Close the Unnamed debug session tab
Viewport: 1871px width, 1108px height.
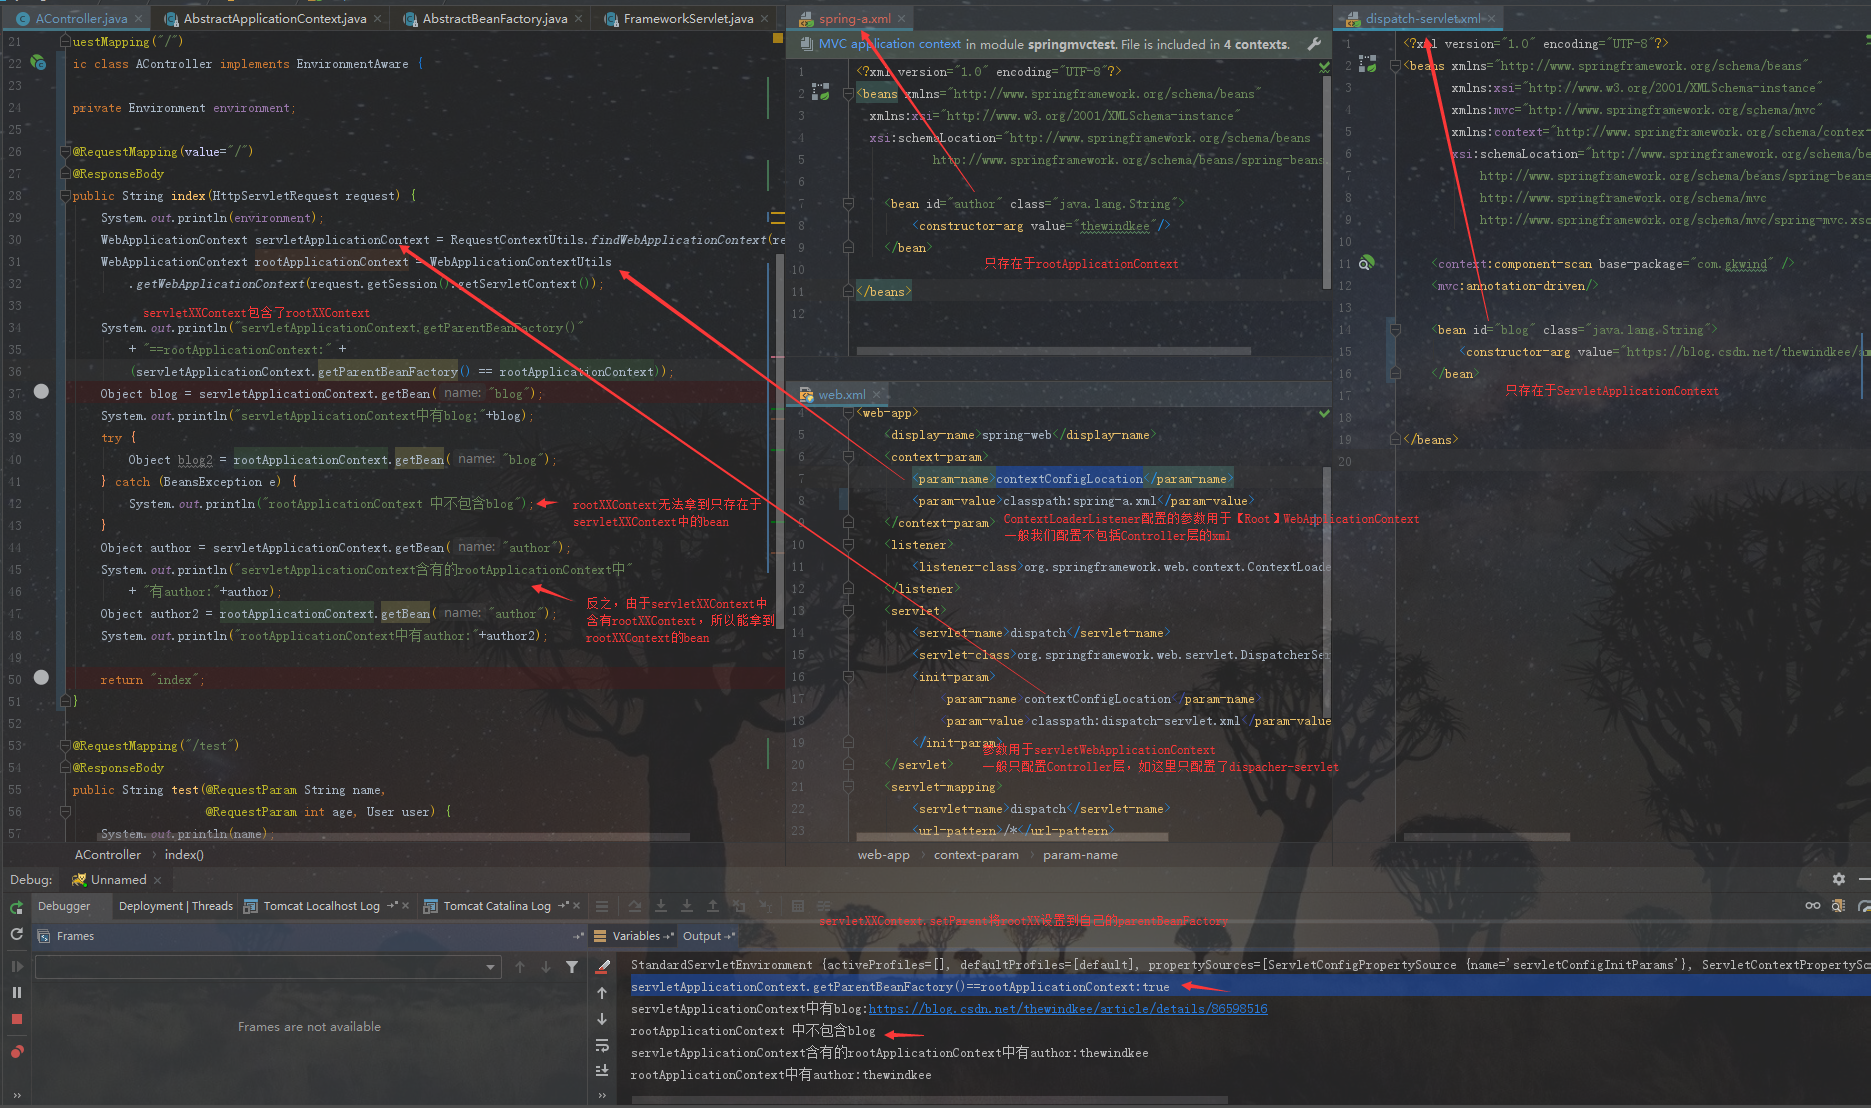pos(157,880)
